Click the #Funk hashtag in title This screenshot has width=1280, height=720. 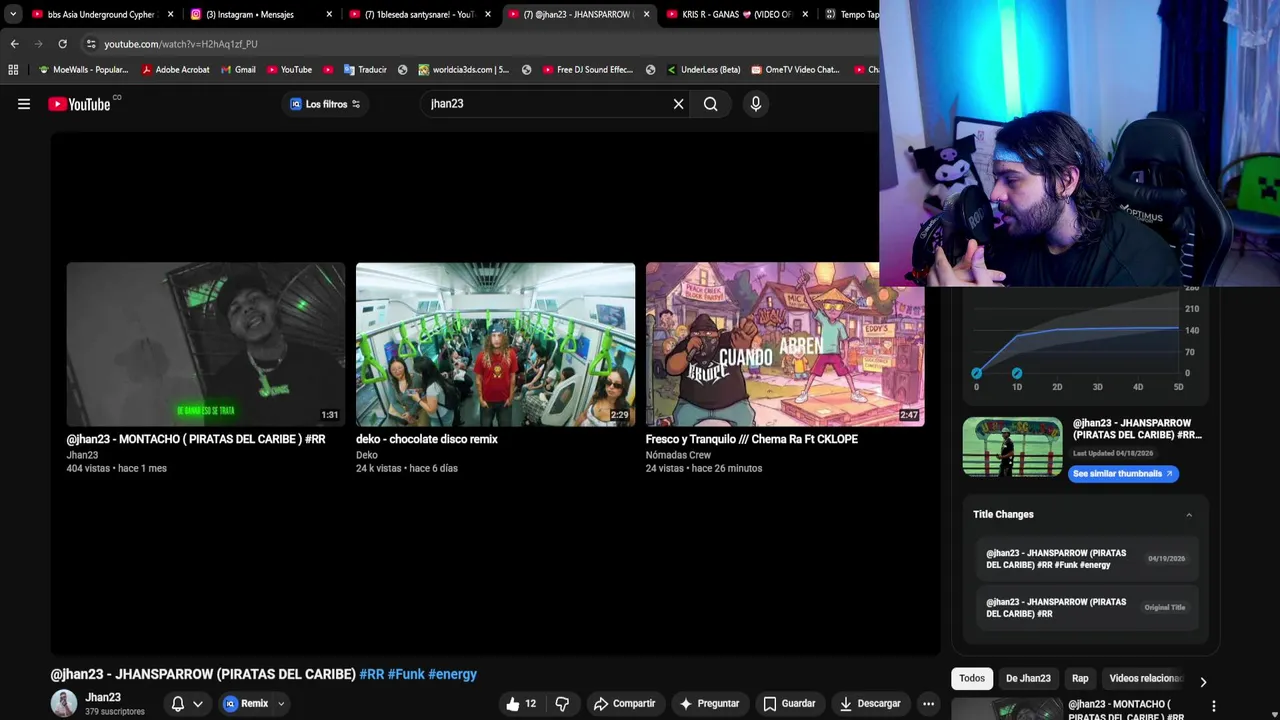point(406,674)
